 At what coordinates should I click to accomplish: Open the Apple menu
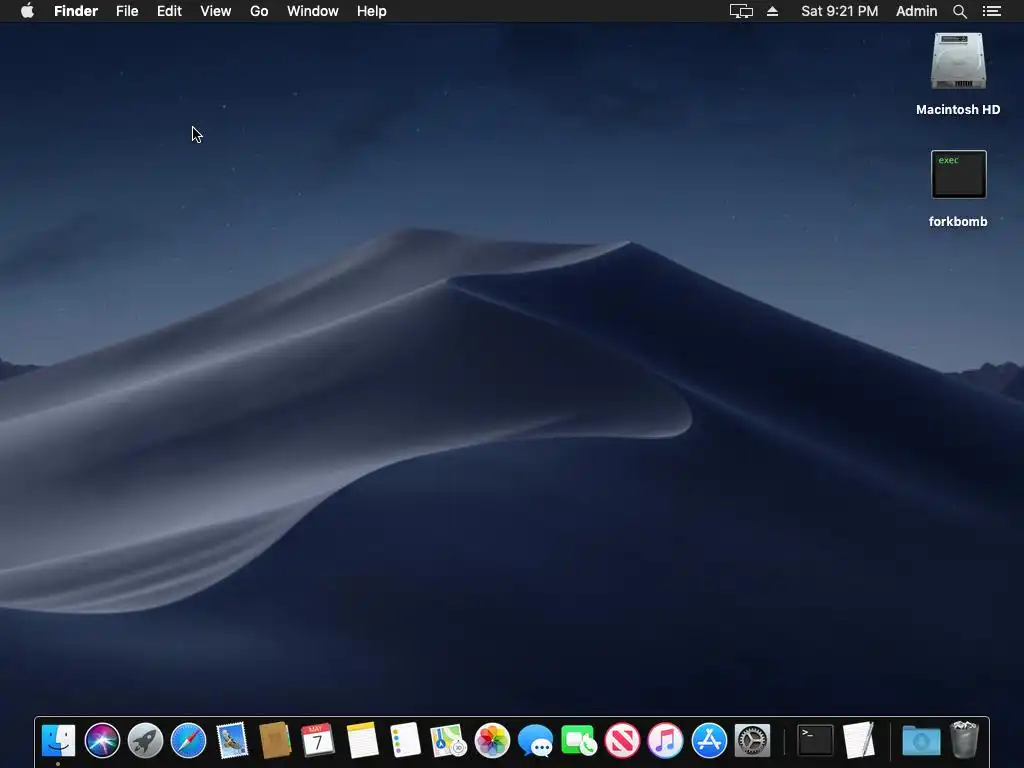(x=27, y=11)
